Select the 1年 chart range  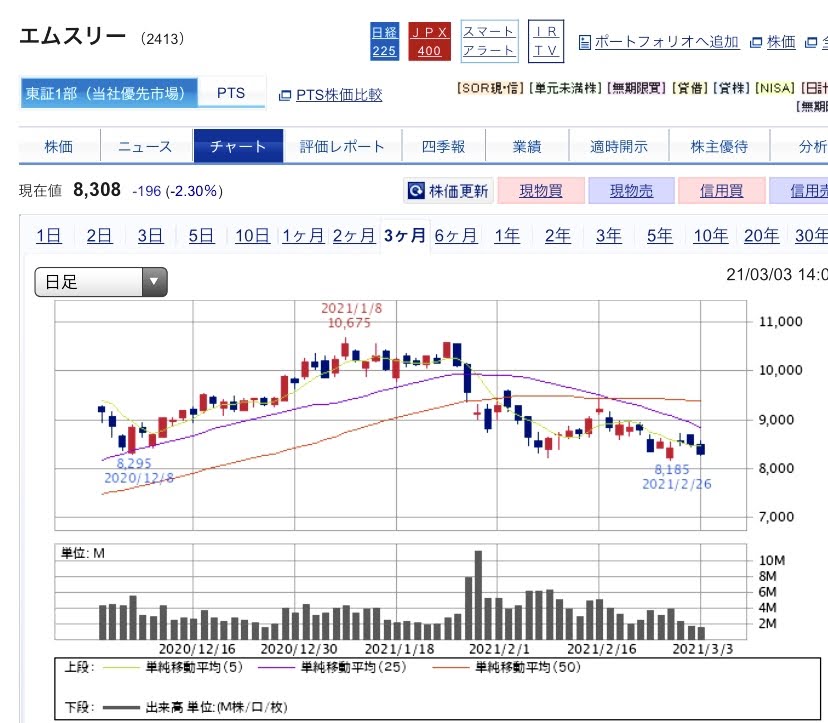[x=507, y=236]
